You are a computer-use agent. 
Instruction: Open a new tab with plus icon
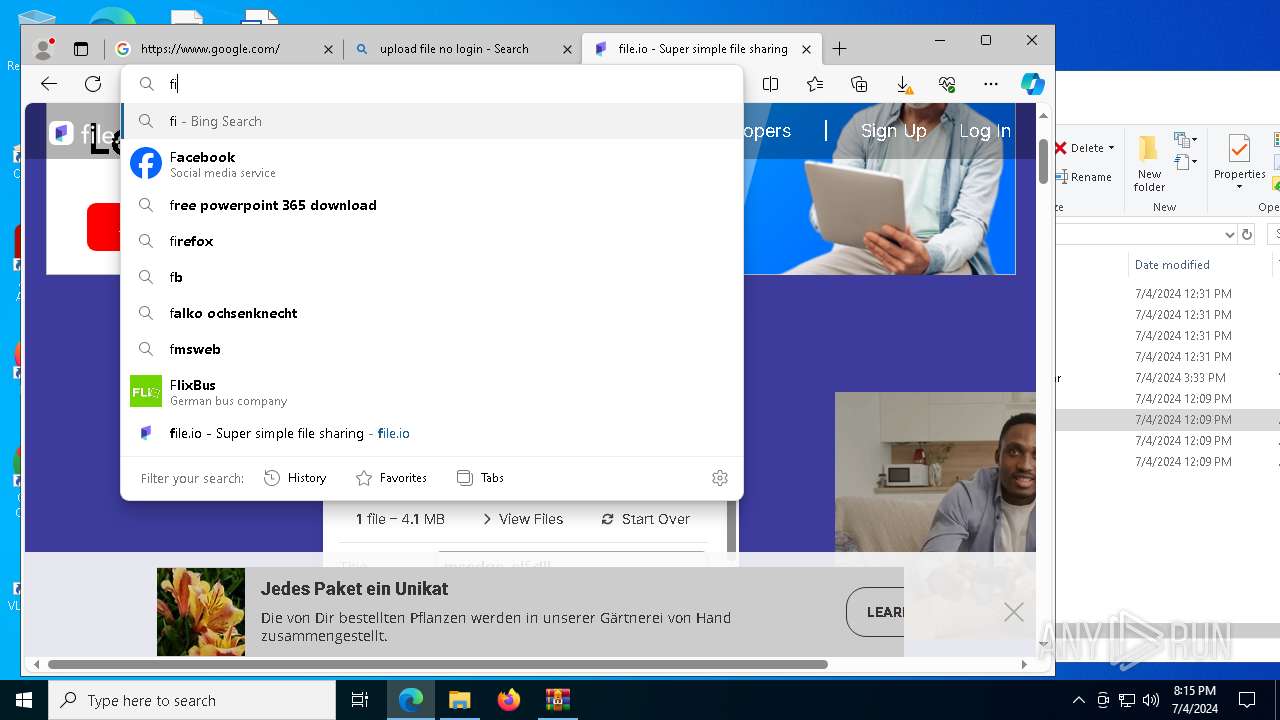(839, 48)
